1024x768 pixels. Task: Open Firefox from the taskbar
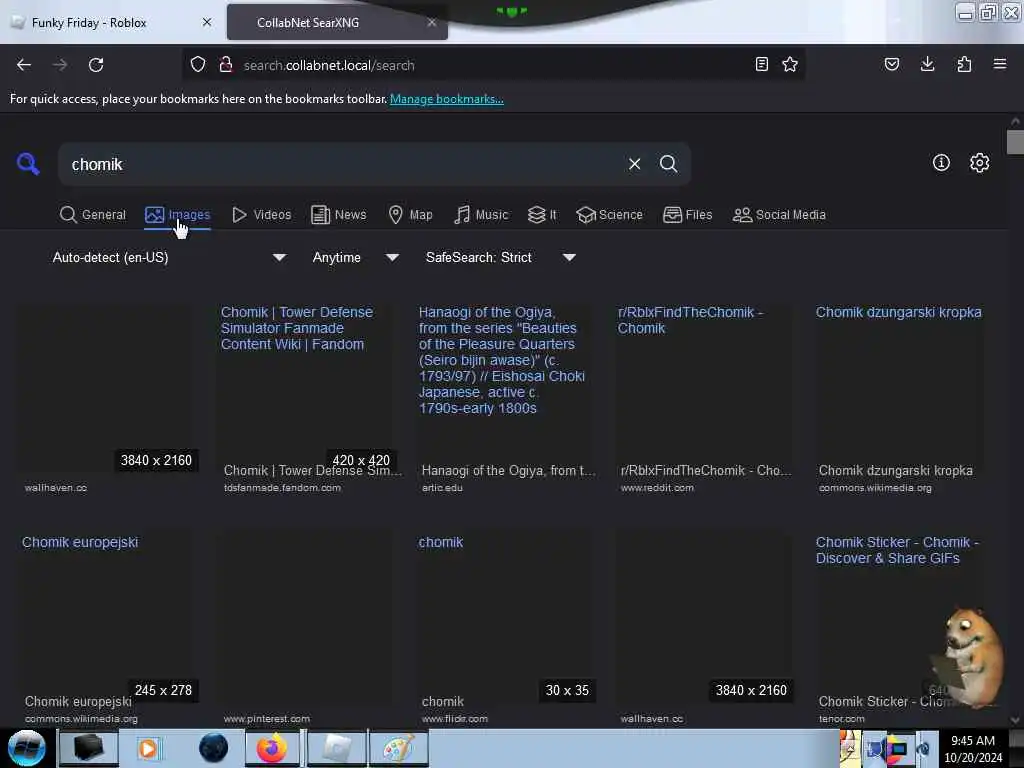[x=272, y=748]
